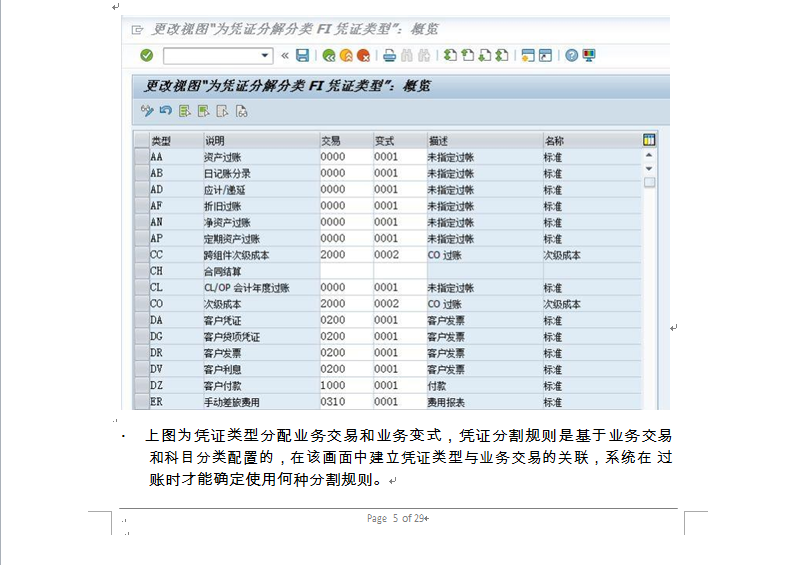This screenshot has height=565, width=789.
Task: Click the Last Page icon
Action: point(502,55)
